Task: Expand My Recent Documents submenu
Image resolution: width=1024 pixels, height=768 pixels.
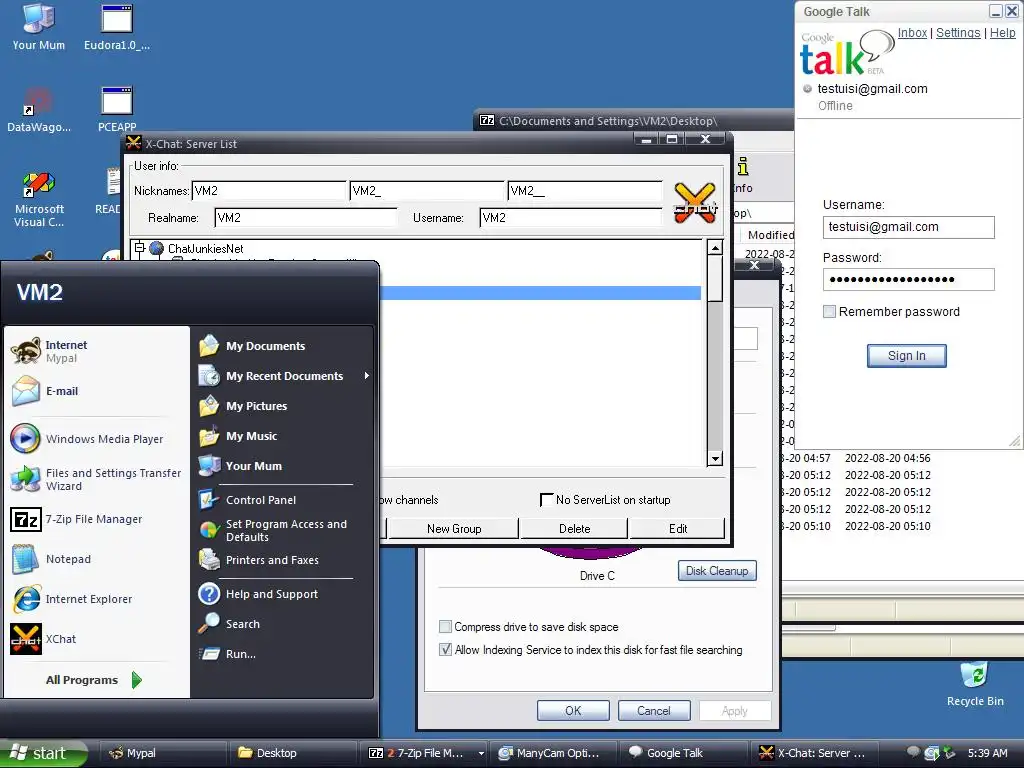Action: (x=283, y=376)
